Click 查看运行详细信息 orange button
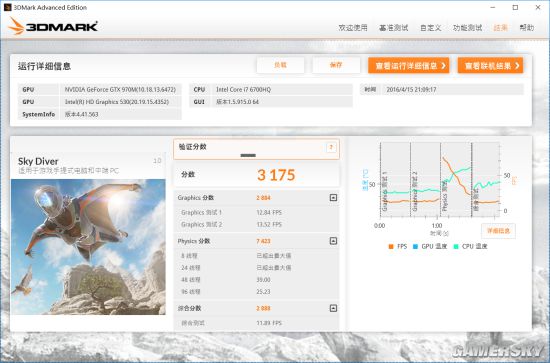The width and height of the screenshot is (550, 363). click(x=409, y=66)
